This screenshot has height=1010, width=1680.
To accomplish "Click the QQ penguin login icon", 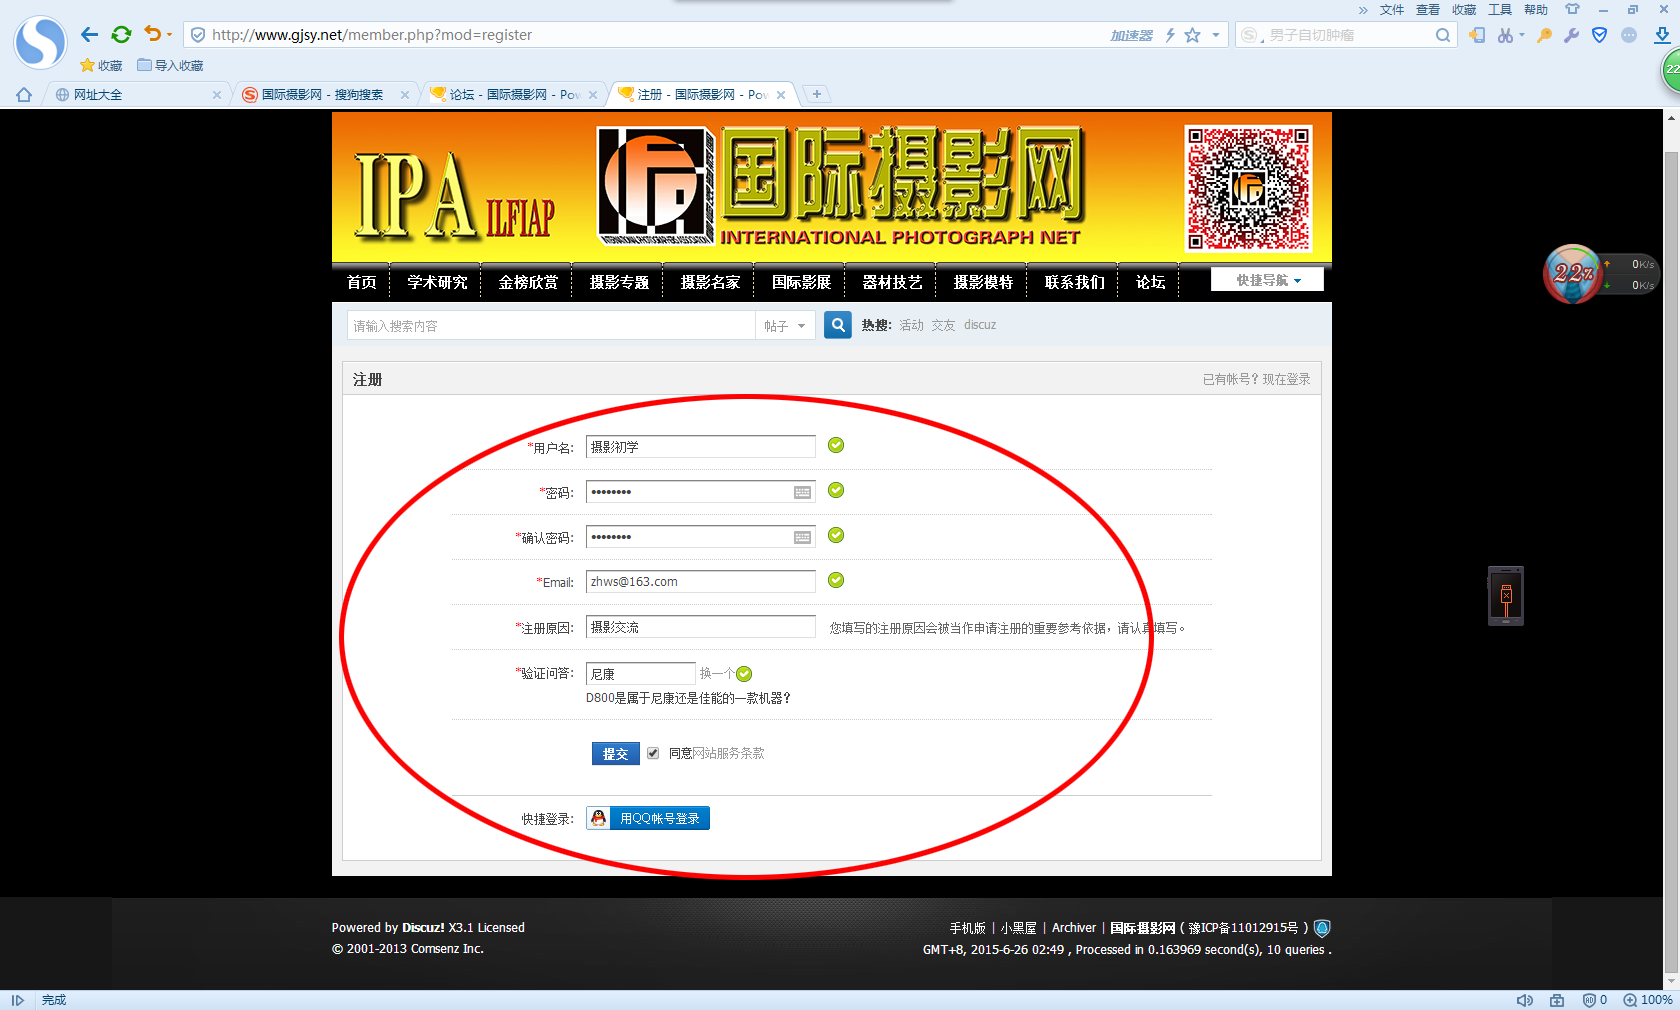I will coord(598,817).
